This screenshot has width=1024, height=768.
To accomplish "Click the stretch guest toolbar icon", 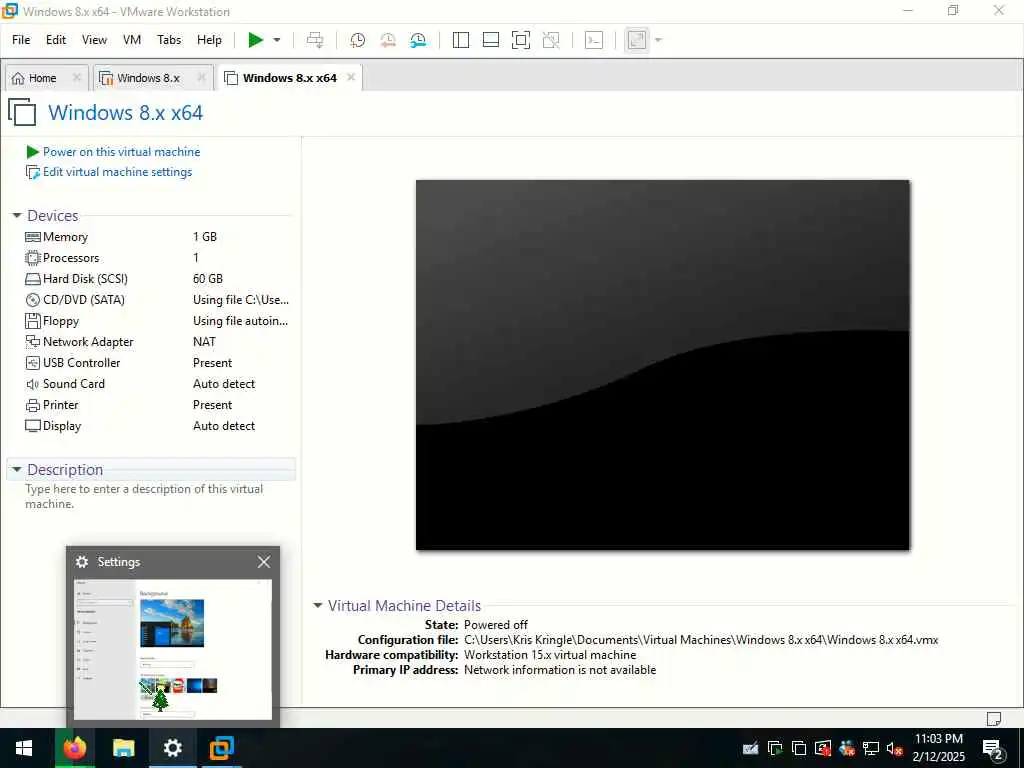I will point(637,40).
